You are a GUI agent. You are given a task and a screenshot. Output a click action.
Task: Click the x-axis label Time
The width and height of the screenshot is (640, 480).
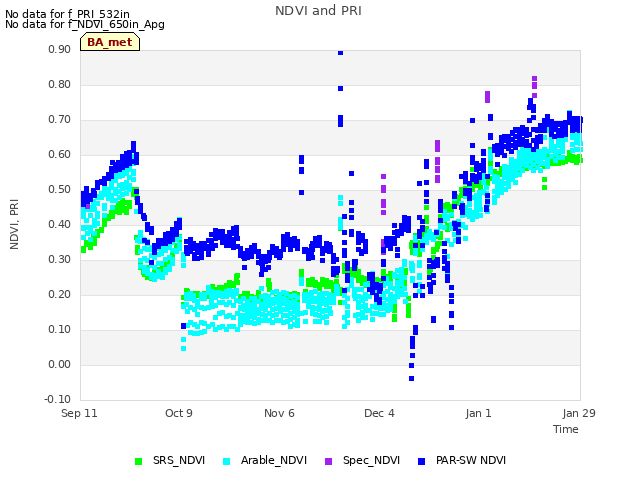pyautogui.click(x=566, y=429)
